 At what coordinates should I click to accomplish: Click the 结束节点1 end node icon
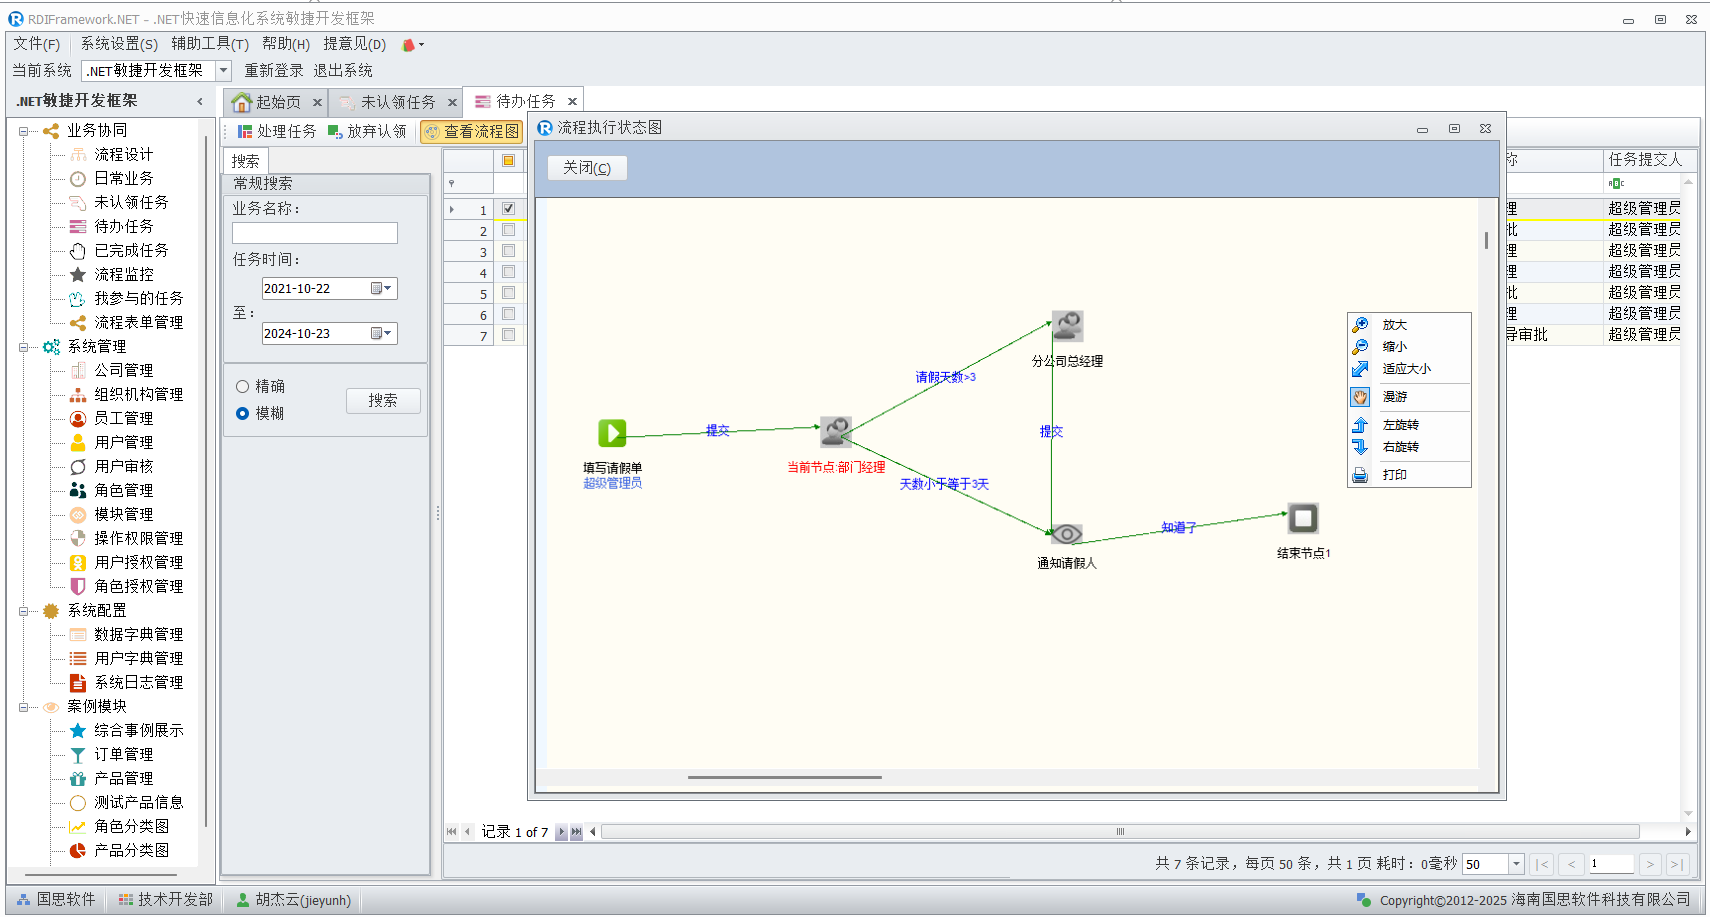pos(1302,518)
